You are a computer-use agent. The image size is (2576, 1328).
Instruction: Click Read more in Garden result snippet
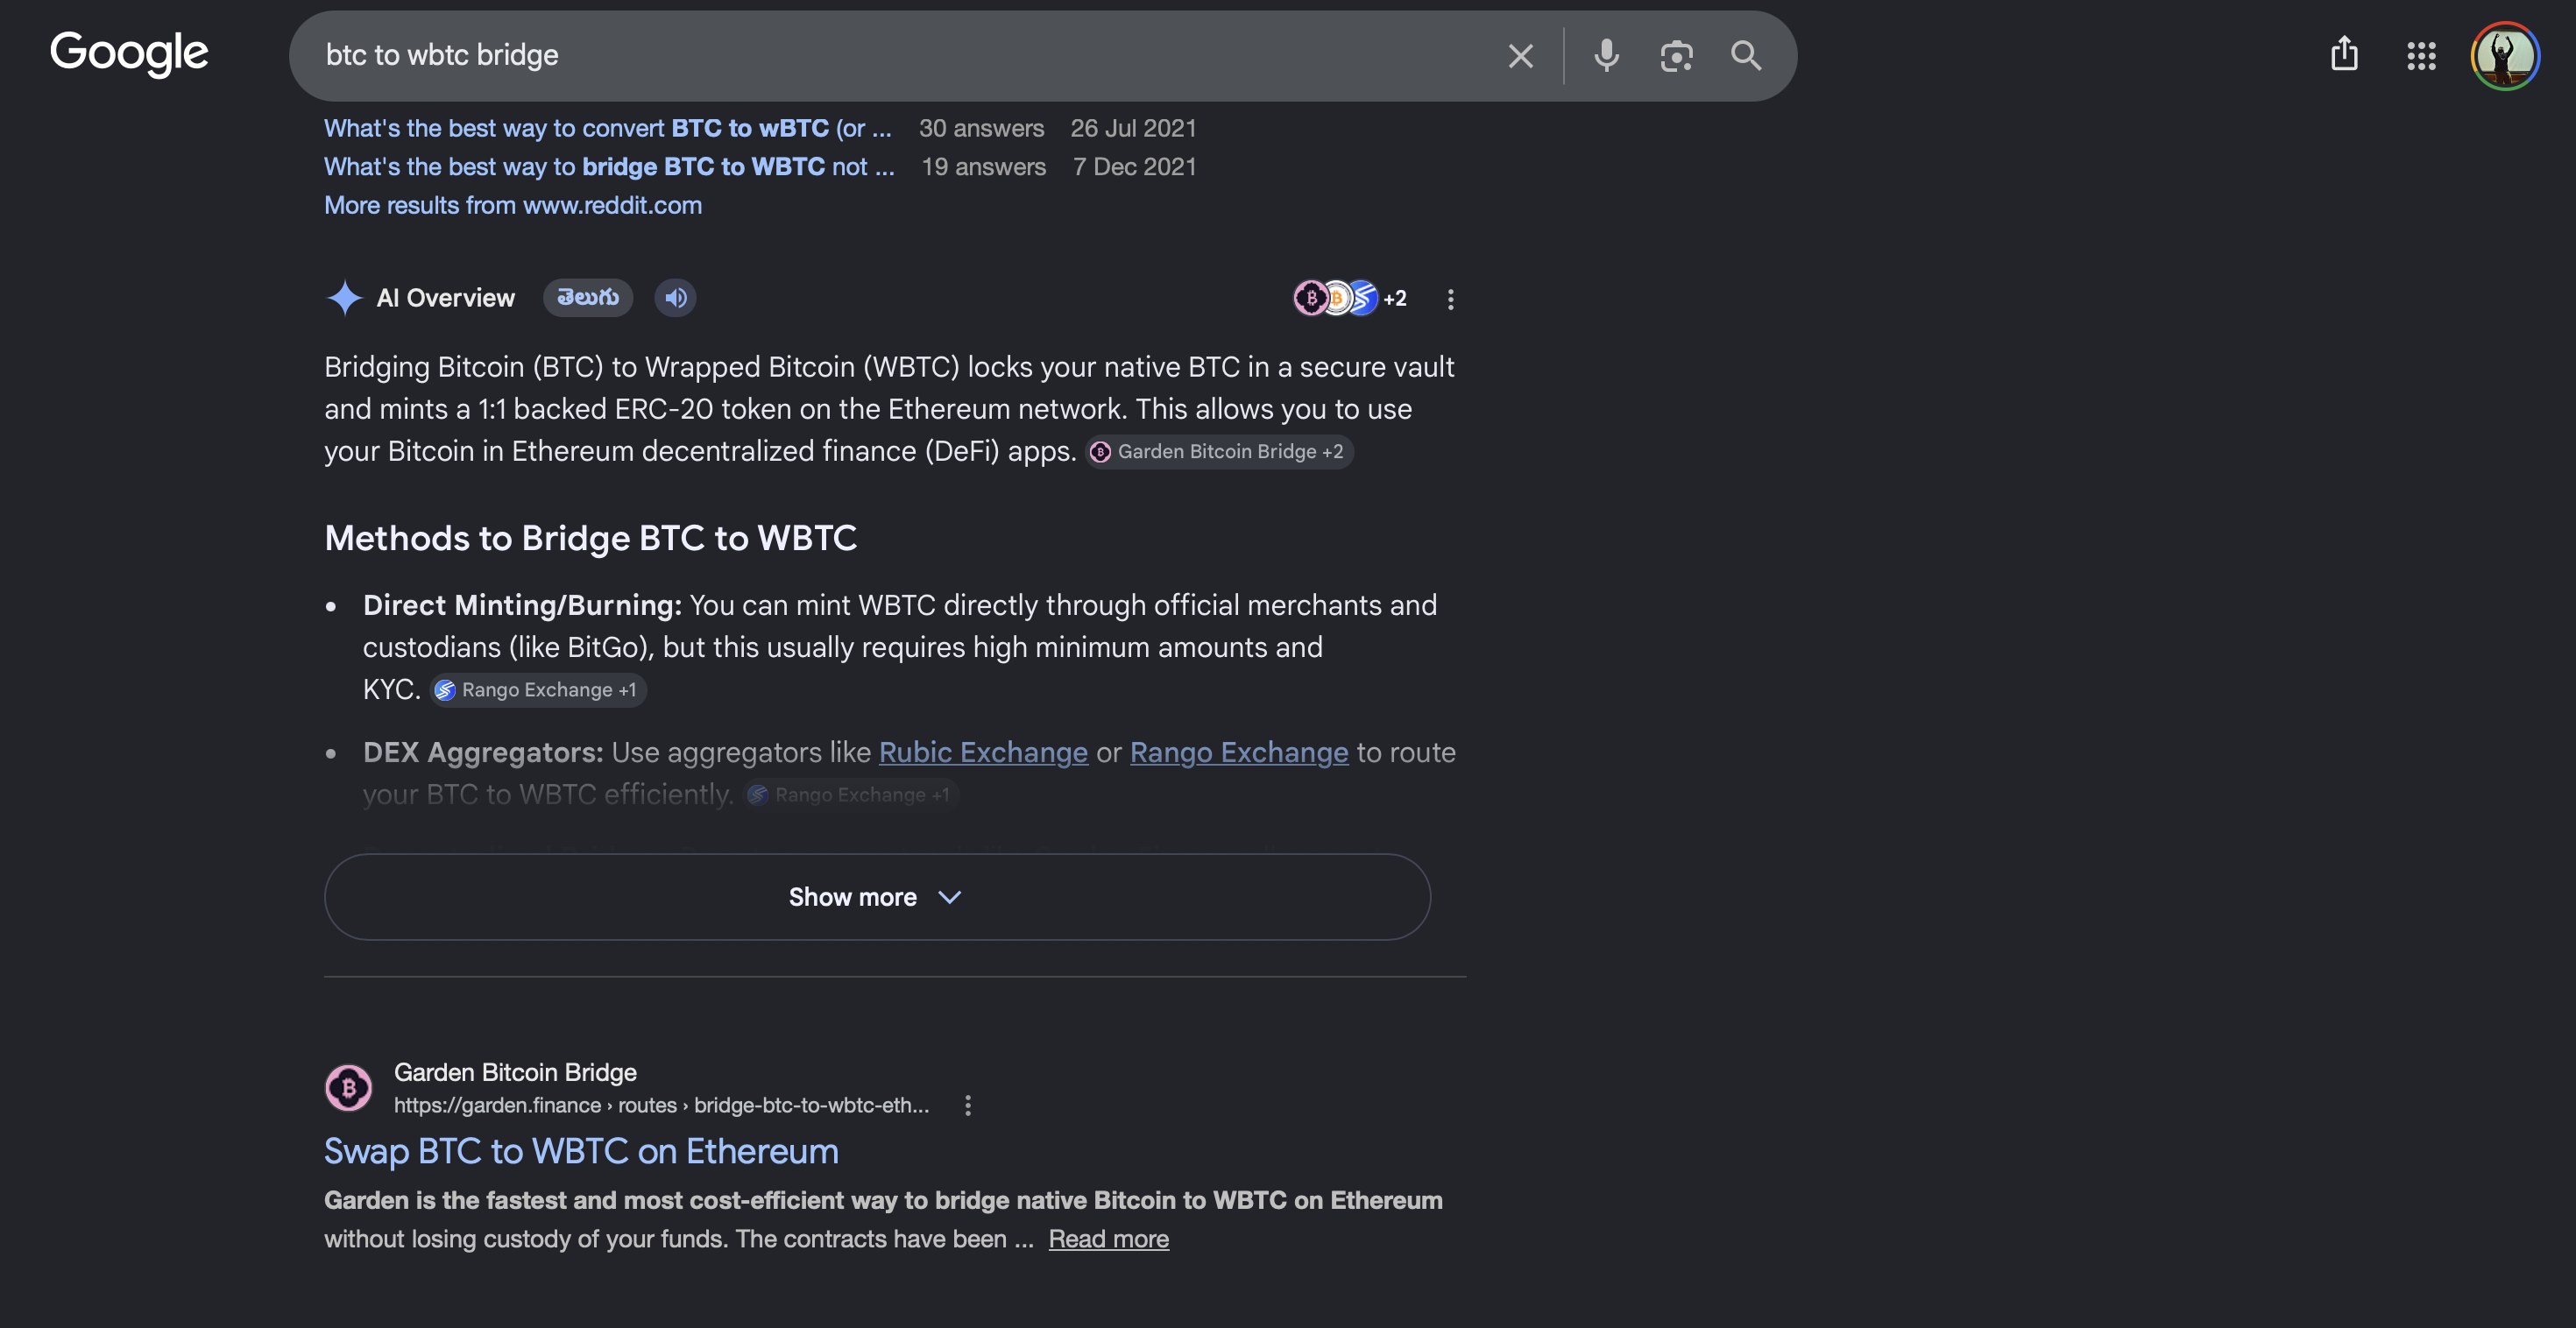1108,1239
